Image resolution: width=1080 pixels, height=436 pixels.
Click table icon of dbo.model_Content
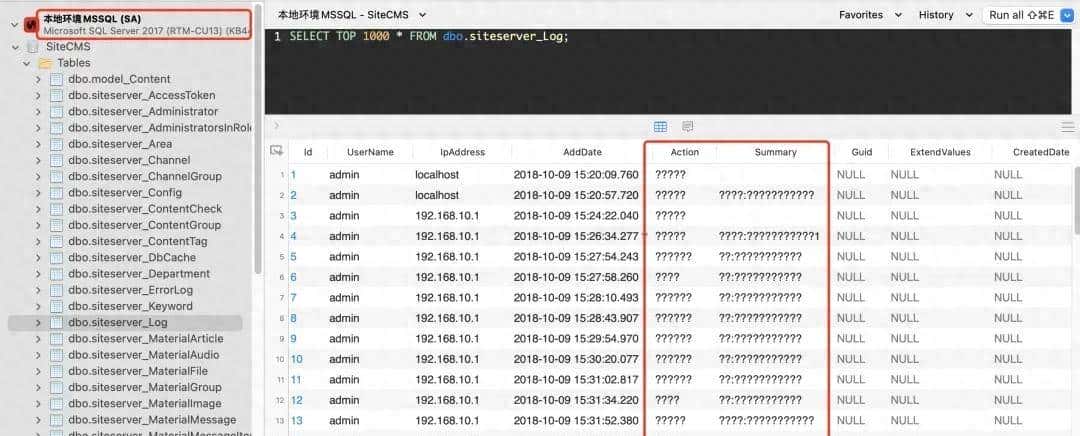(x=56, y=79)
